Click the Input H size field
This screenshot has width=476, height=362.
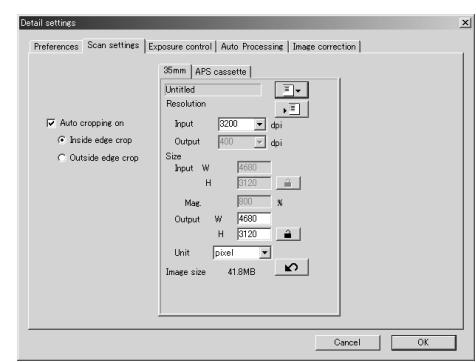(x=254, y=183)
